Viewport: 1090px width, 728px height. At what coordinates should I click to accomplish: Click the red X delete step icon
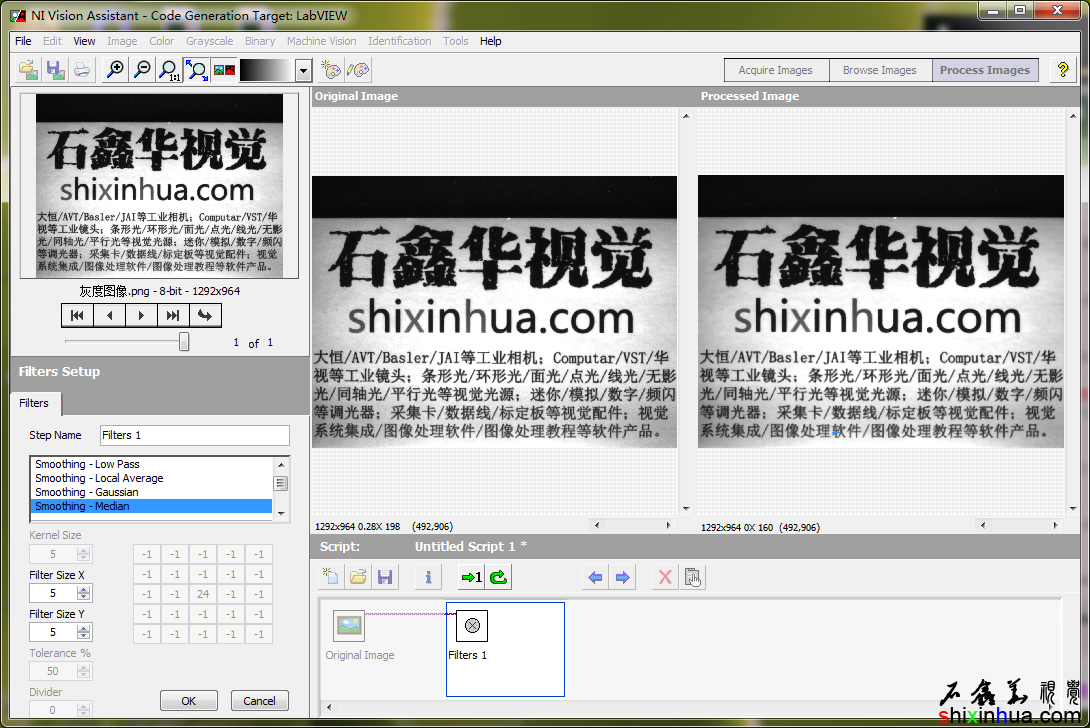(665, 577)
